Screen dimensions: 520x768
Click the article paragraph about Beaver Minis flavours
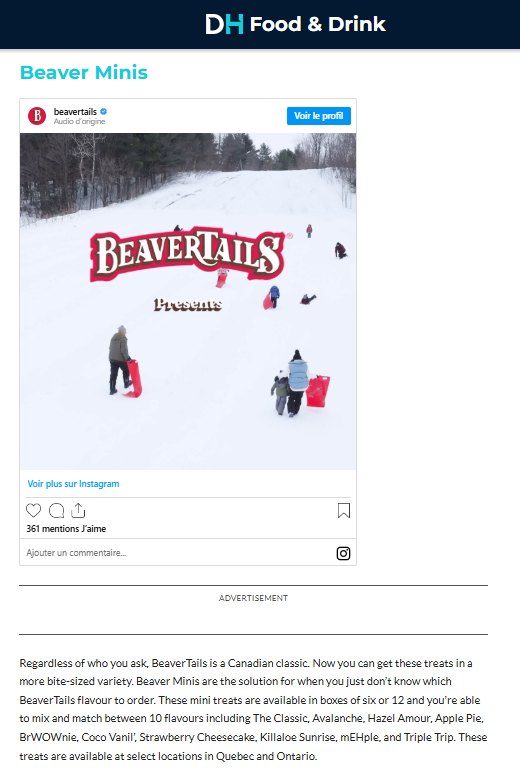click(x=253, y=709)
